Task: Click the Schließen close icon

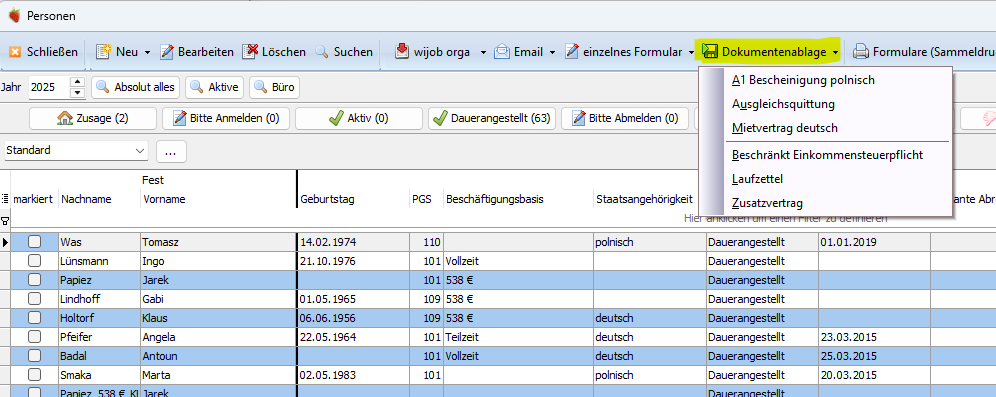Action: click(15, 52)
